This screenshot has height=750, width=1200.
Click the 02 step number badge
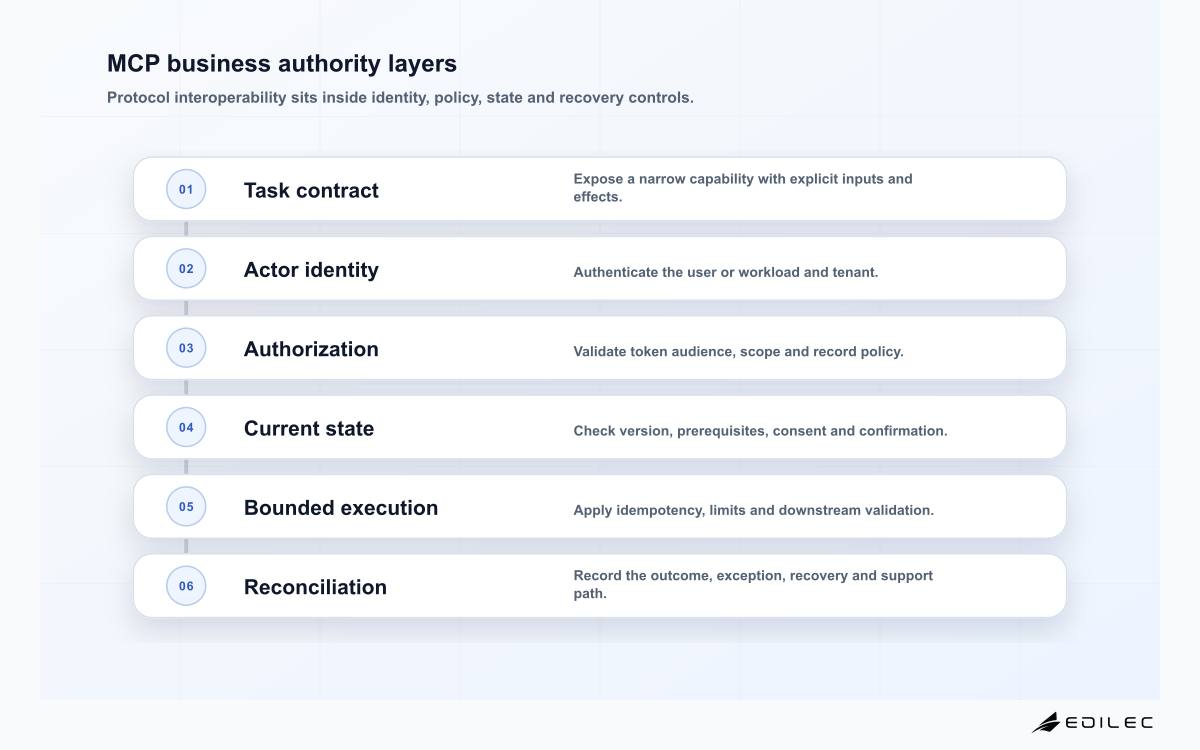[x=186, y=268]
